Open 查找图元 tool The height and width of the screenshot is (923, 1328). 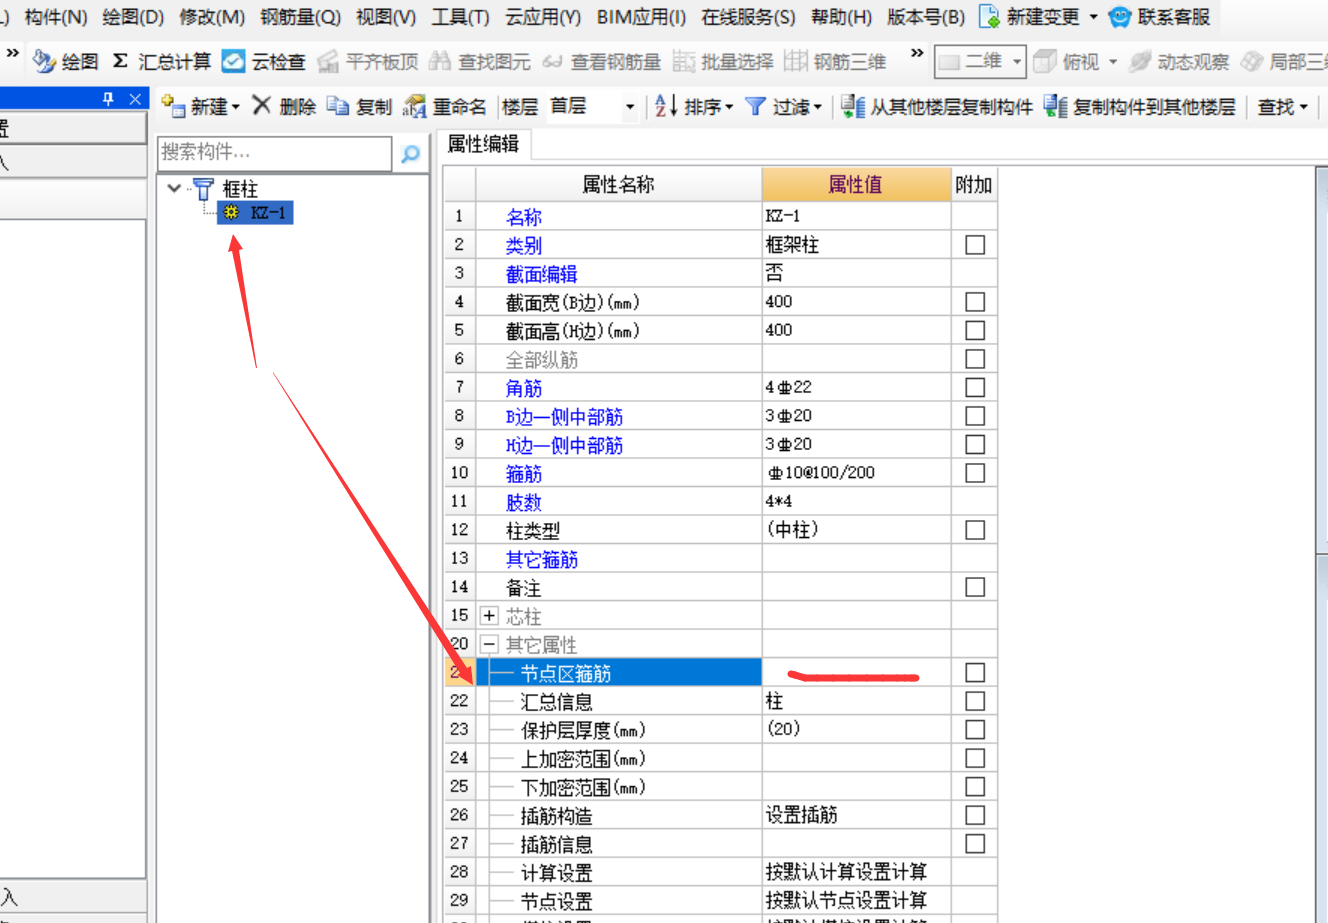480,62
